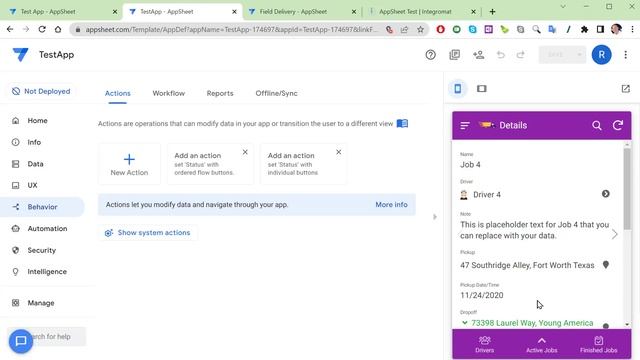Image resolution: width=640 pixels, height=360 pixels.
Task: Switch preview to mobile phone view
Action: coord(458,89)
